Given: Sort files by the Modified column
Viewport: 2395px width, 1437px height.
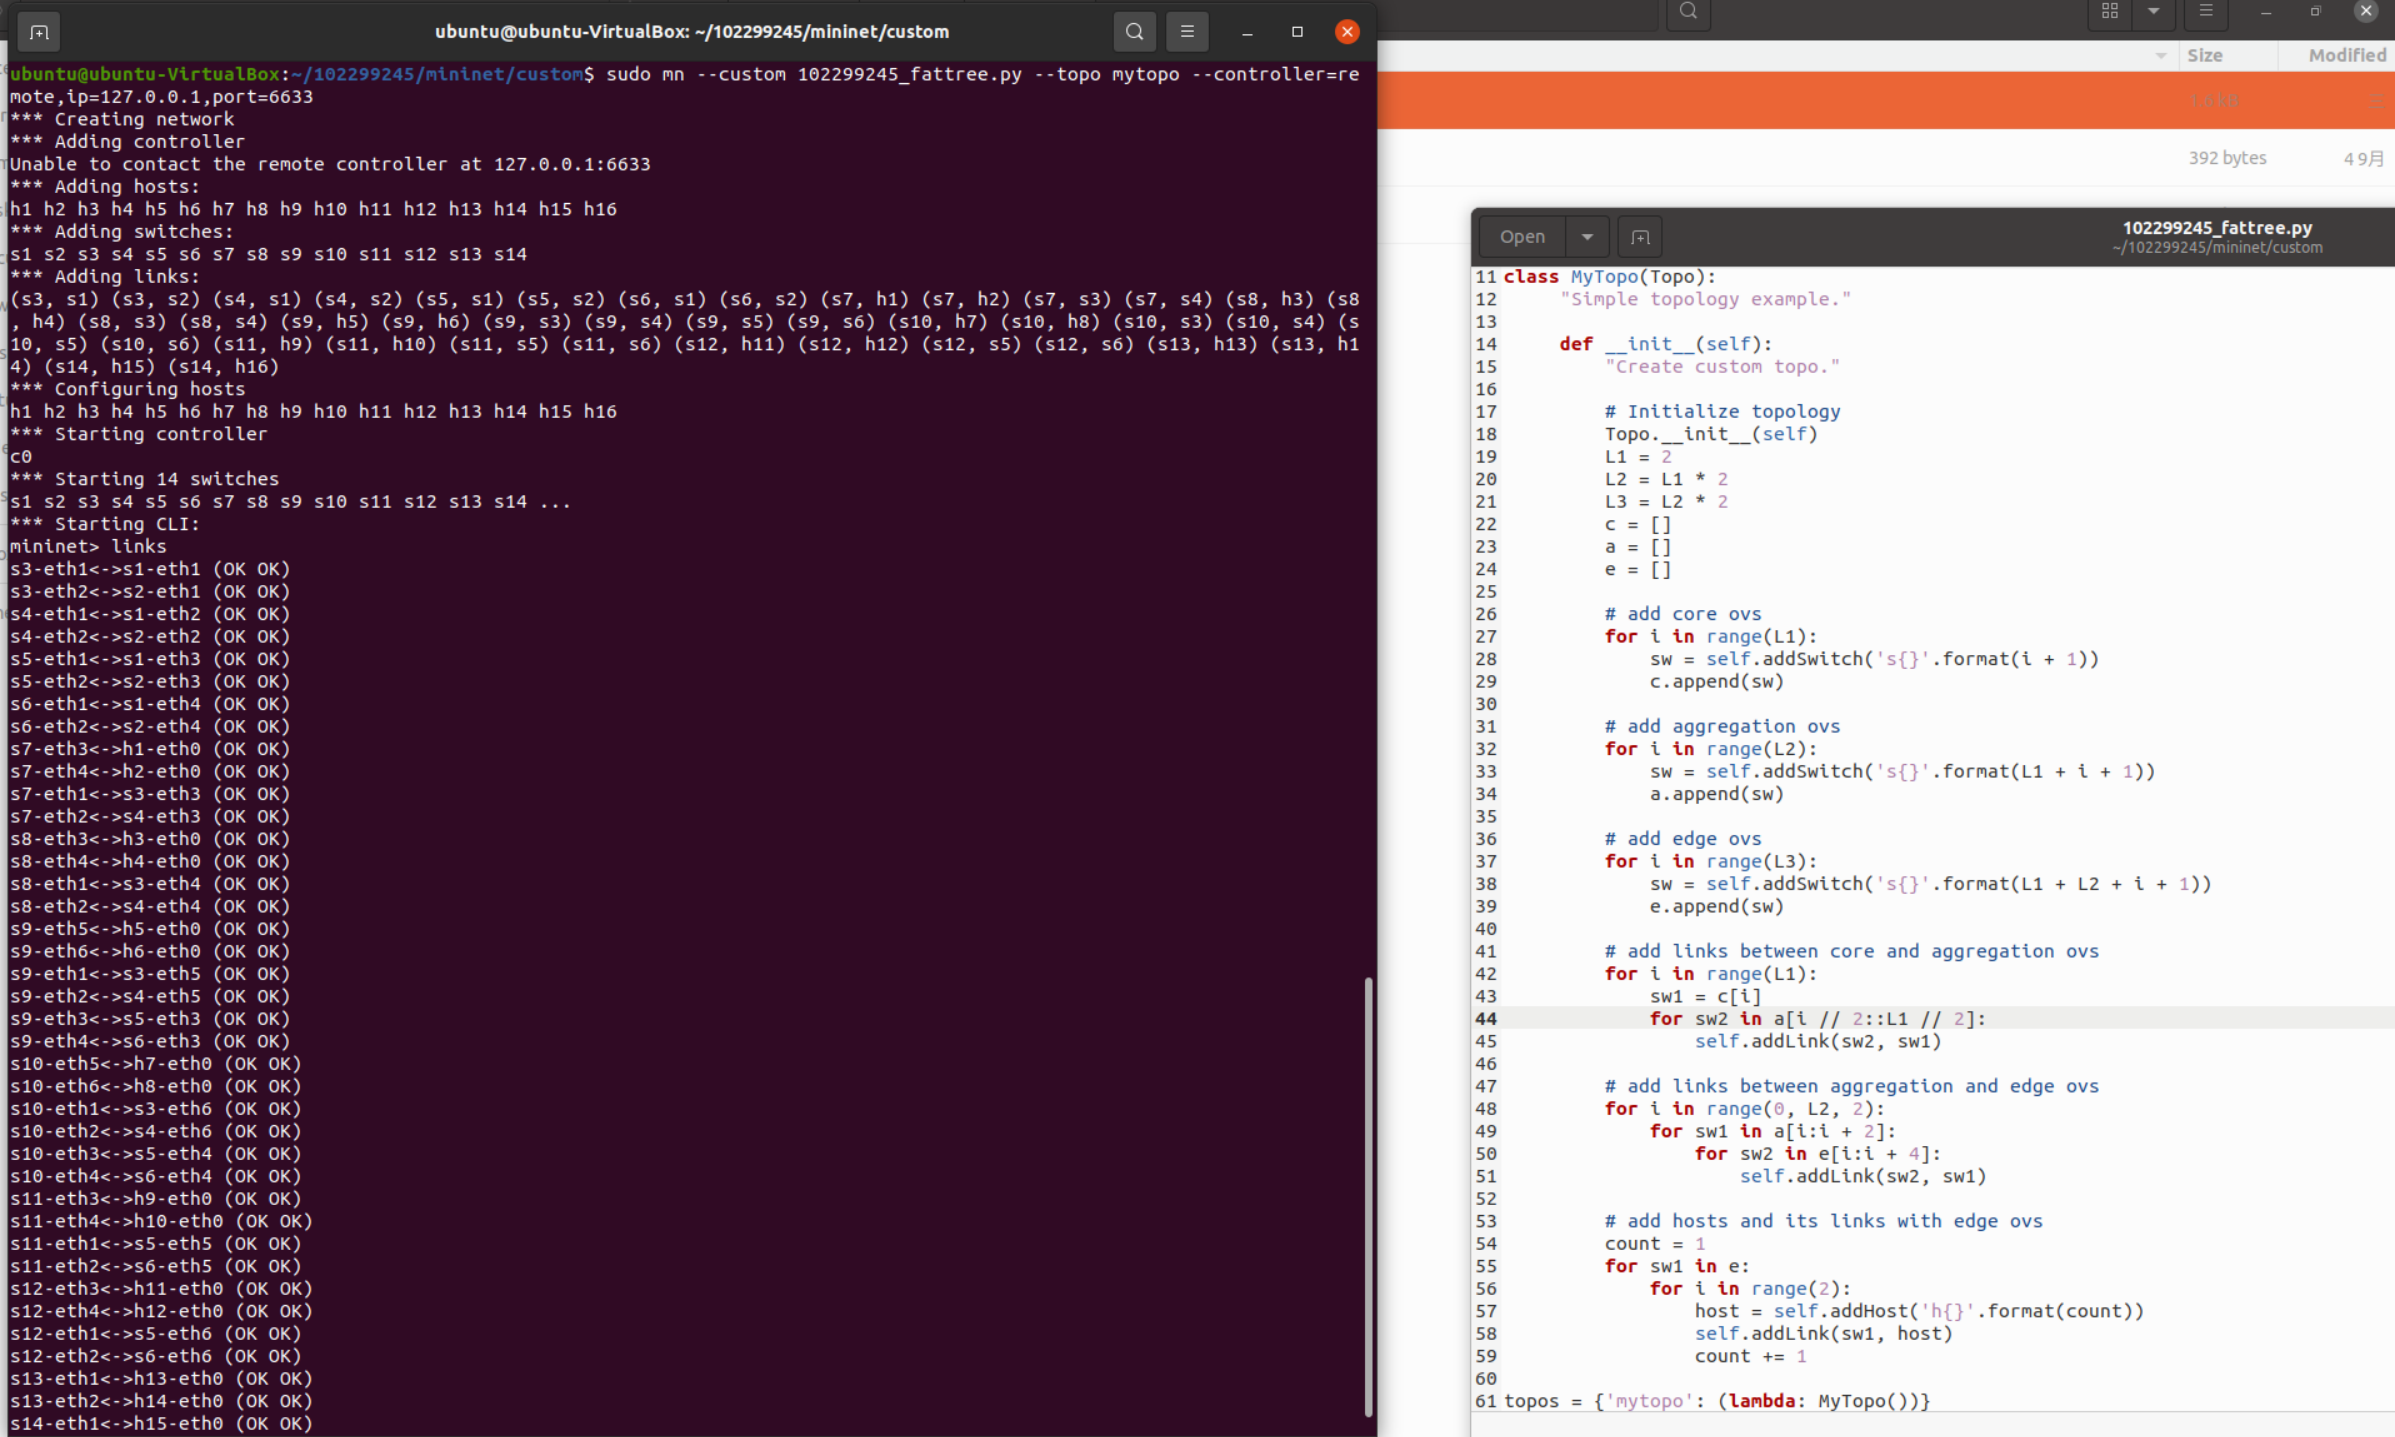Looking at the screenshot, I should [2346, 56].
